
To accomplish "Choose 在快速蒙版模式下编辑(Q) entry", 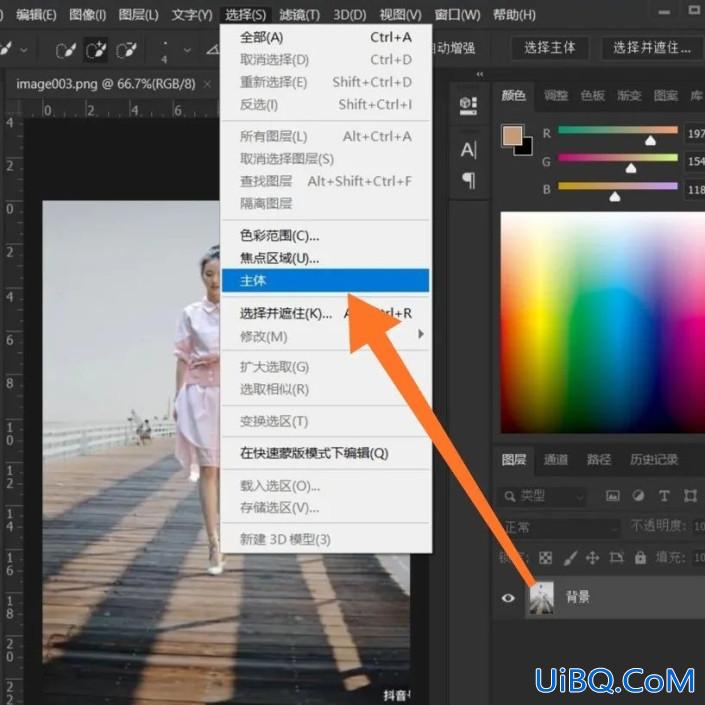I will (326, 453).
